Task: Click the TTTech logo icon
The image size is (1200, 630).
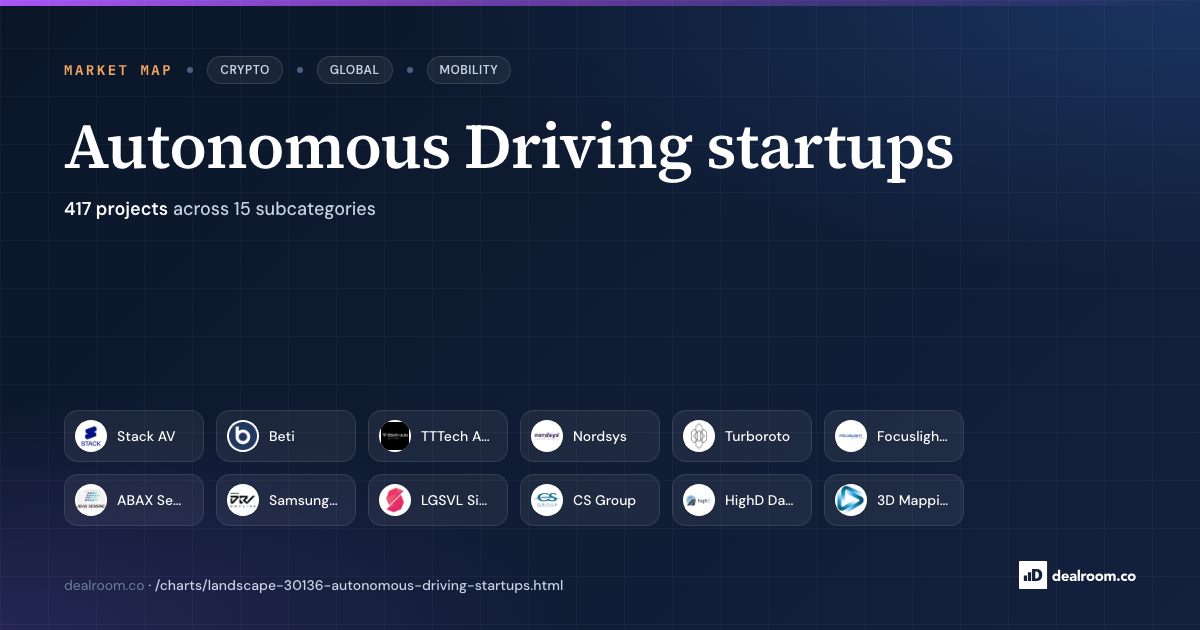Action: pos(395,436)
